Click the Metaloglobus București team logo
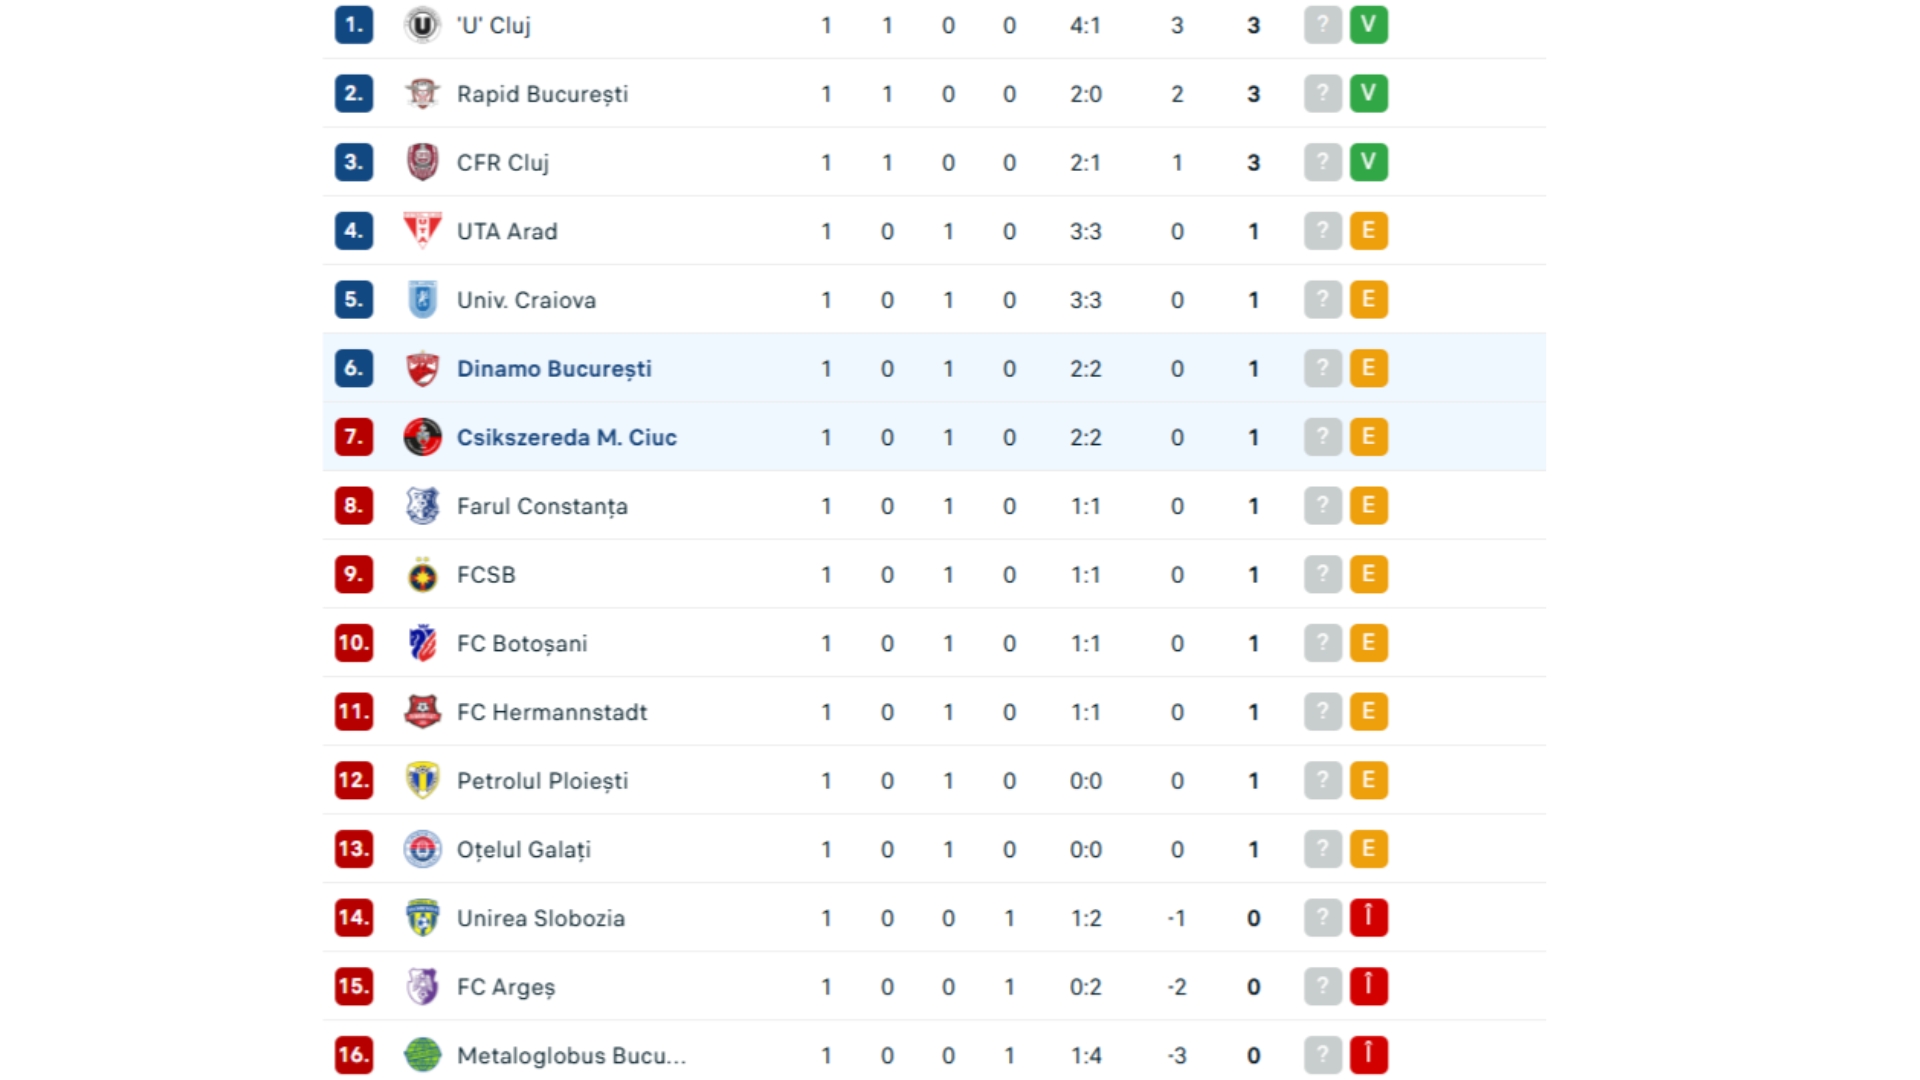Viewport: 1920px width, 1080px height. pyautogui.click(x=422, y=1055)
